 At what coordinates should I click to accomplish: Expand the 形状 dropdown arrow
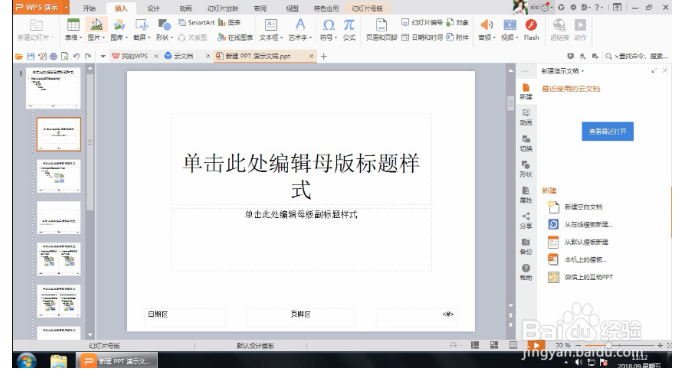click(x=172, y=38)
